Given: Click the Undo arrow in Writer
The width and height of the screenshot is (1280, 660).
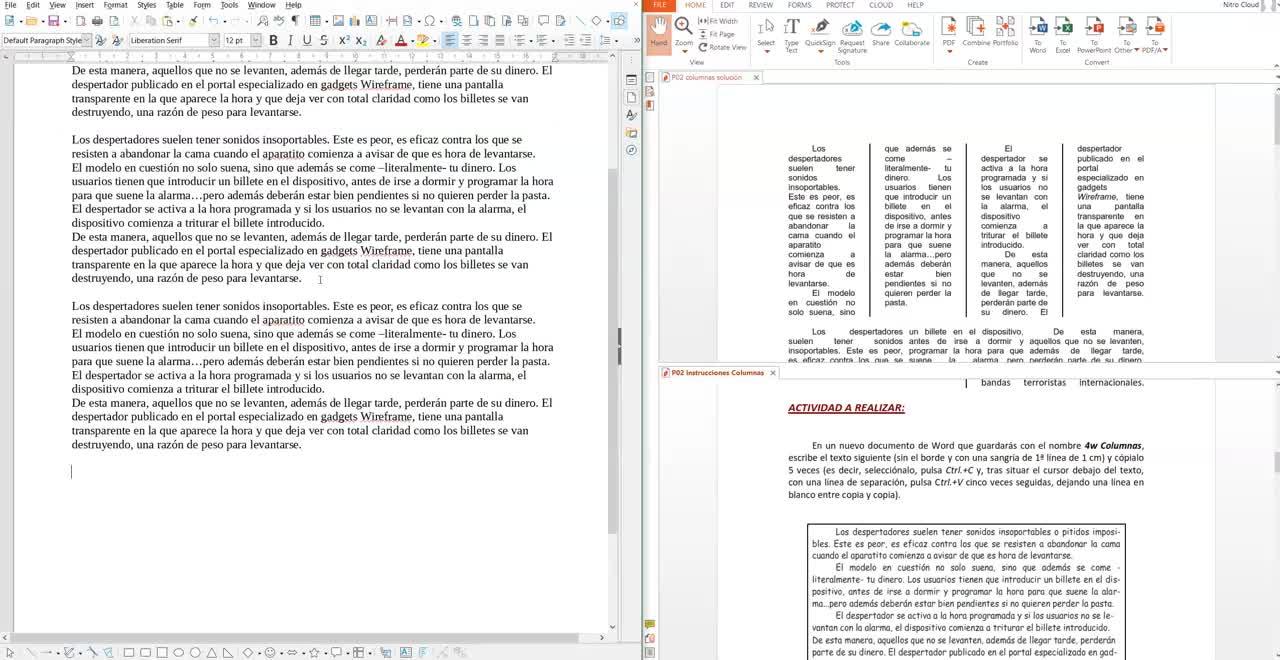Looking at the screenshot, I should 213,20.
